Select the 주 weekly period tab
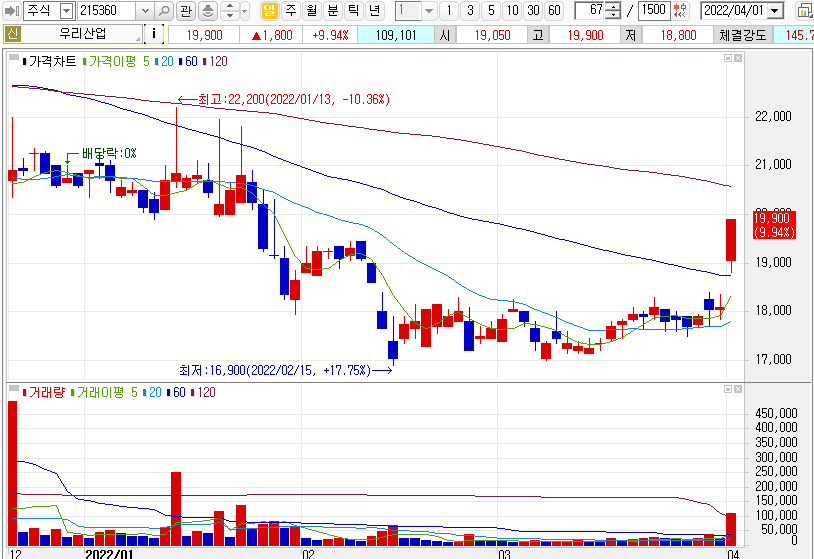Image resolution: width=814 pixels, height=559 pixels. 291,10
